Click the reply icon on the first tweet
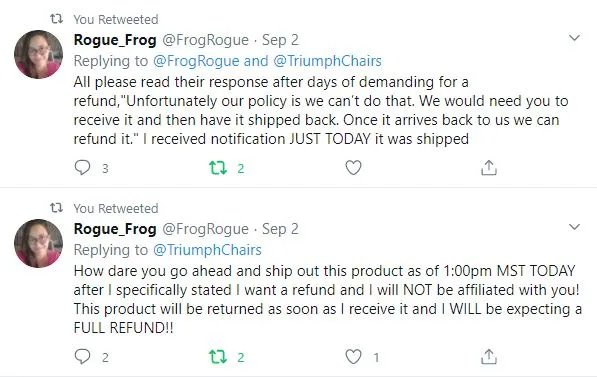This screenshot has height=377, width=597. 82,168
